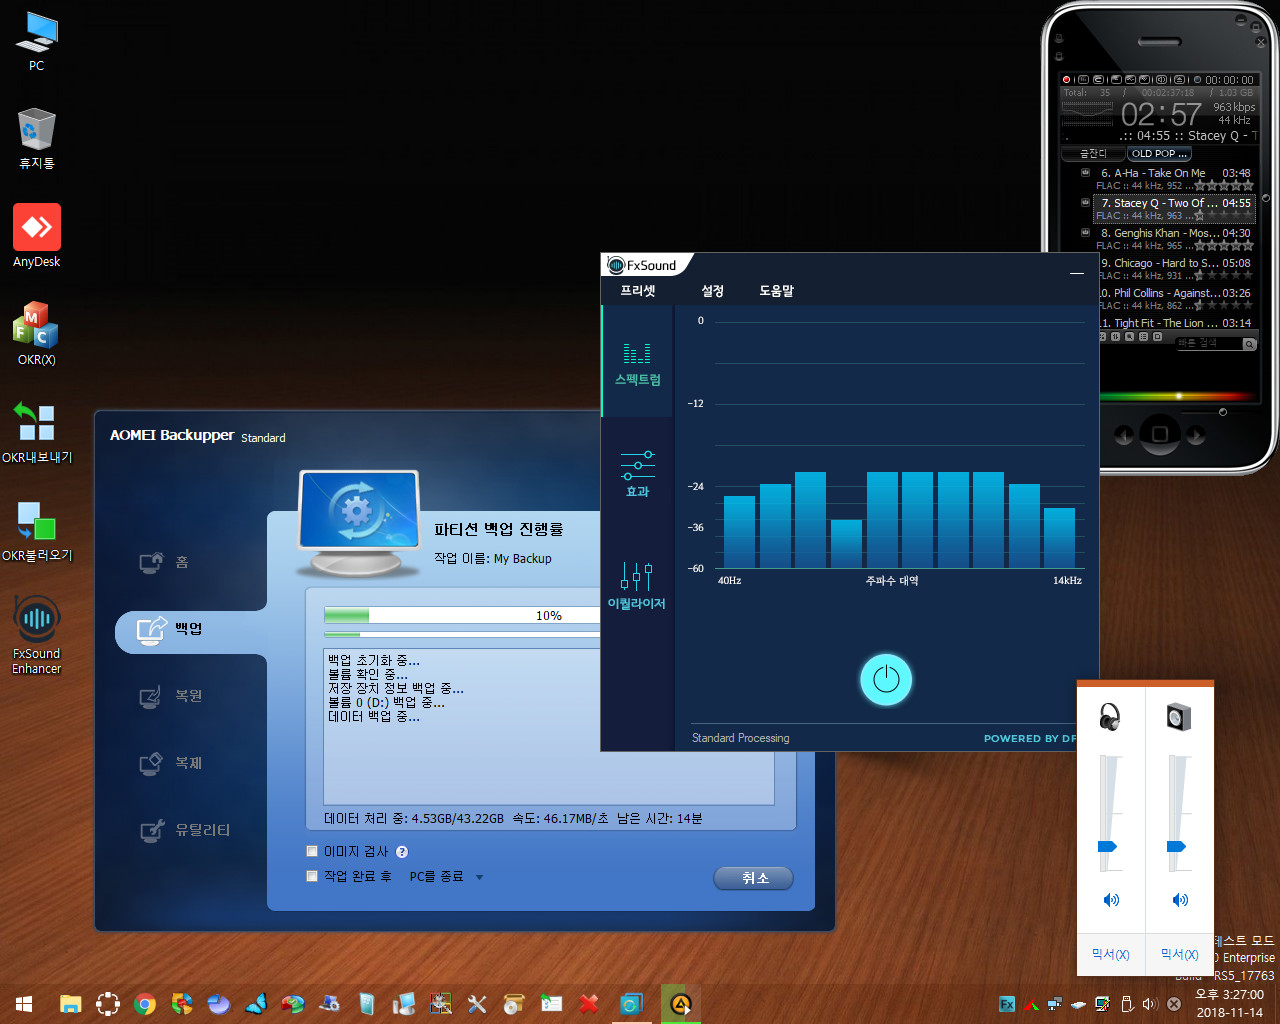This screenshot has width=1280, height=1024.
Task: Open File Explorer from the taskbar
Action: [70, 1004]
